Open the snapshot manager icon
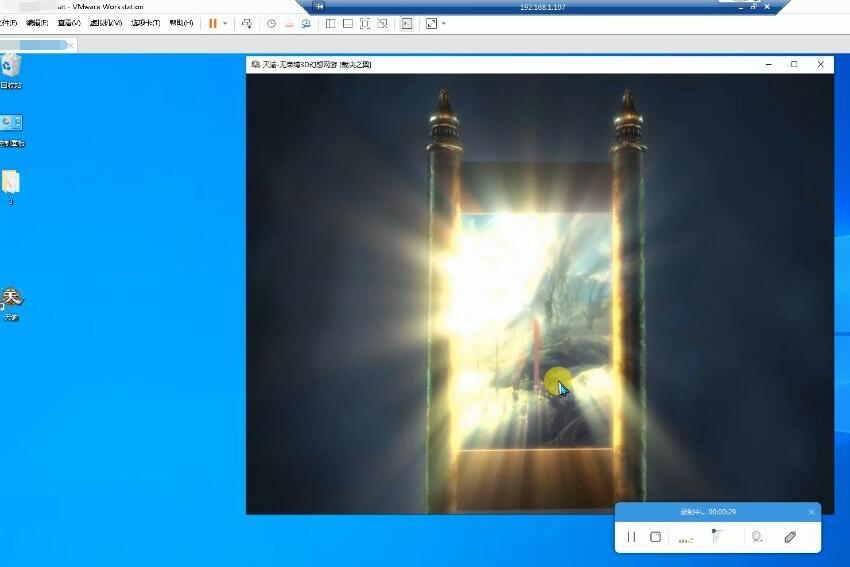This screenshot has width=850, height=567. click(x=306, y=23)
